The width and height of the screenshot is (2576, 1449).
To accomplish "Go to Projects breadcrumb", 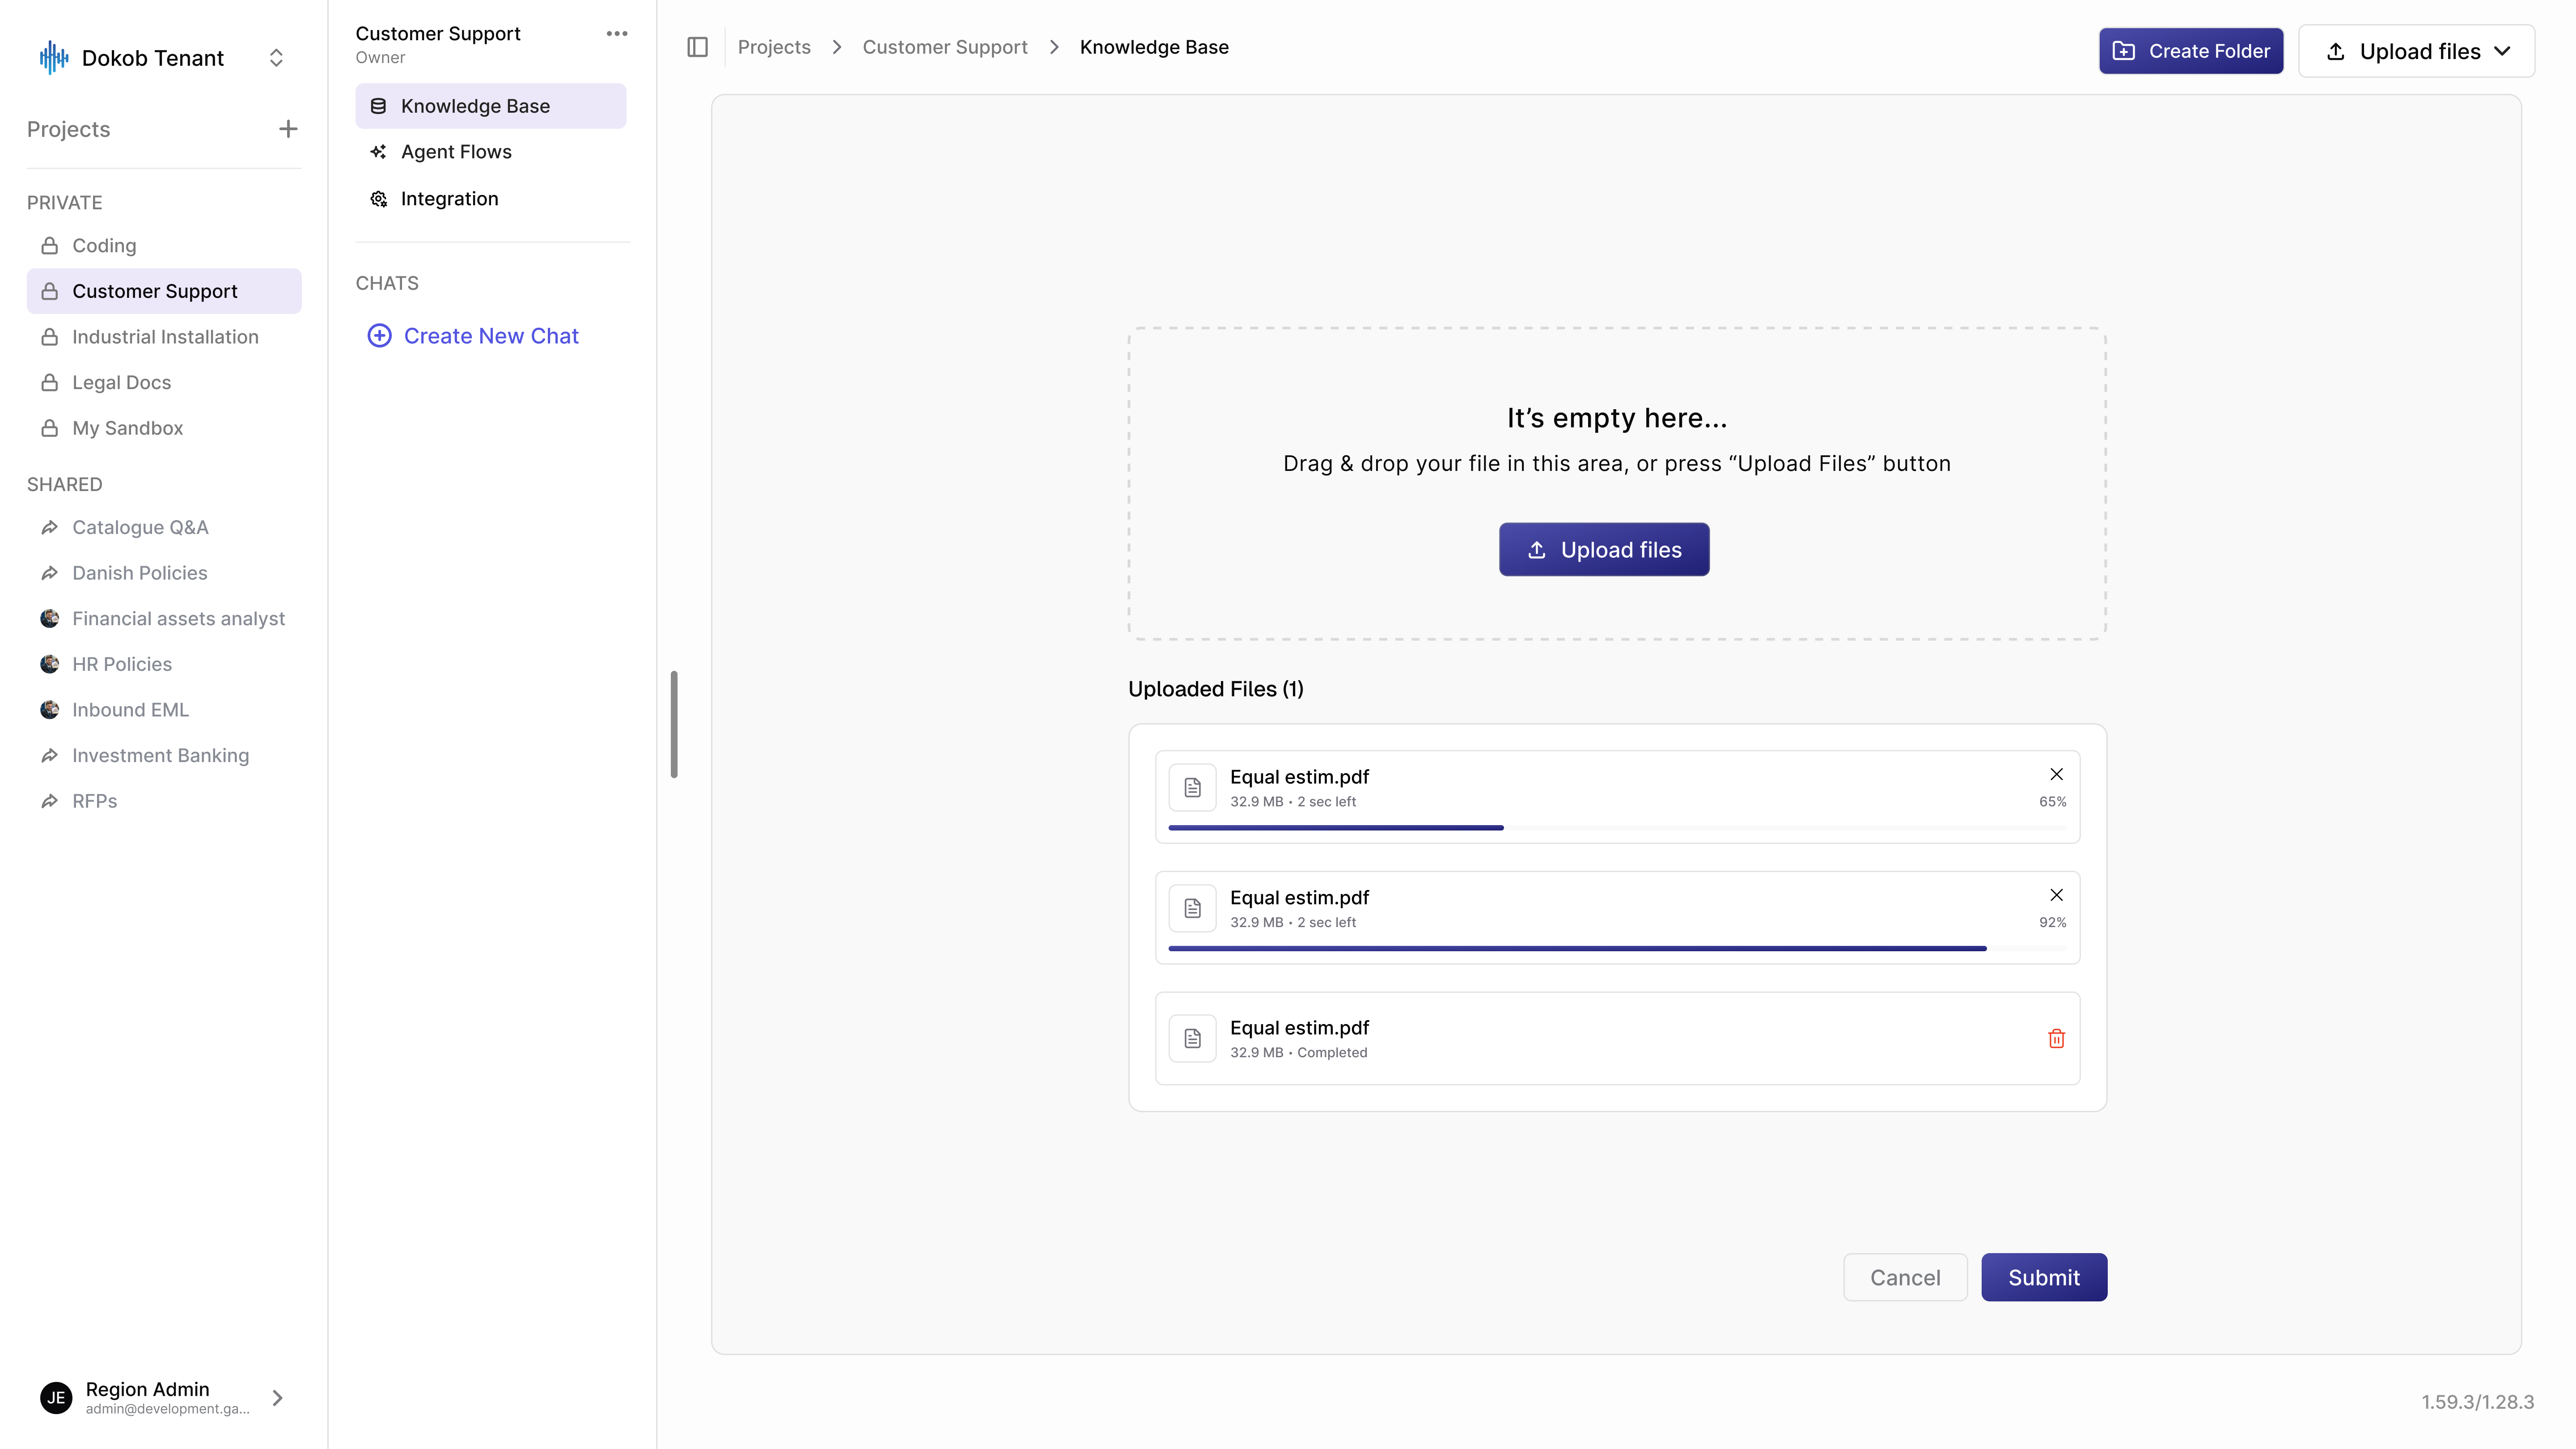I will 774,47.
